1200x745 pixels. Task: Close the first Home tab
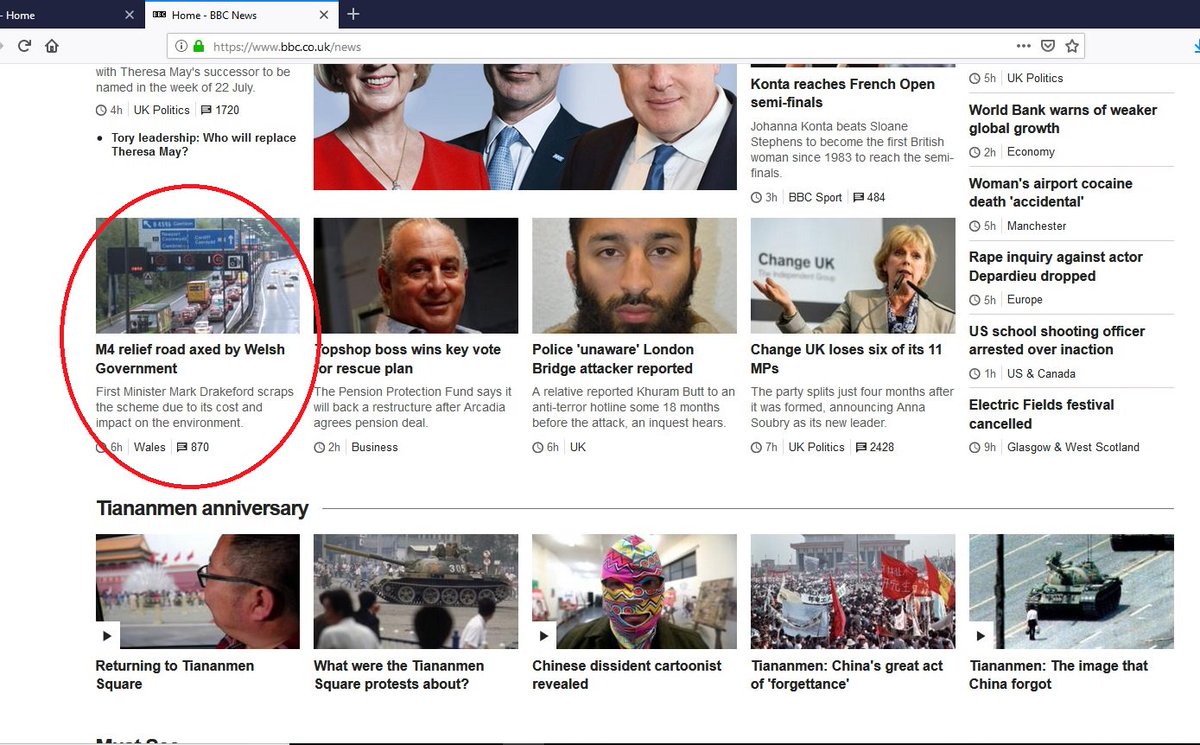point(130,15)
